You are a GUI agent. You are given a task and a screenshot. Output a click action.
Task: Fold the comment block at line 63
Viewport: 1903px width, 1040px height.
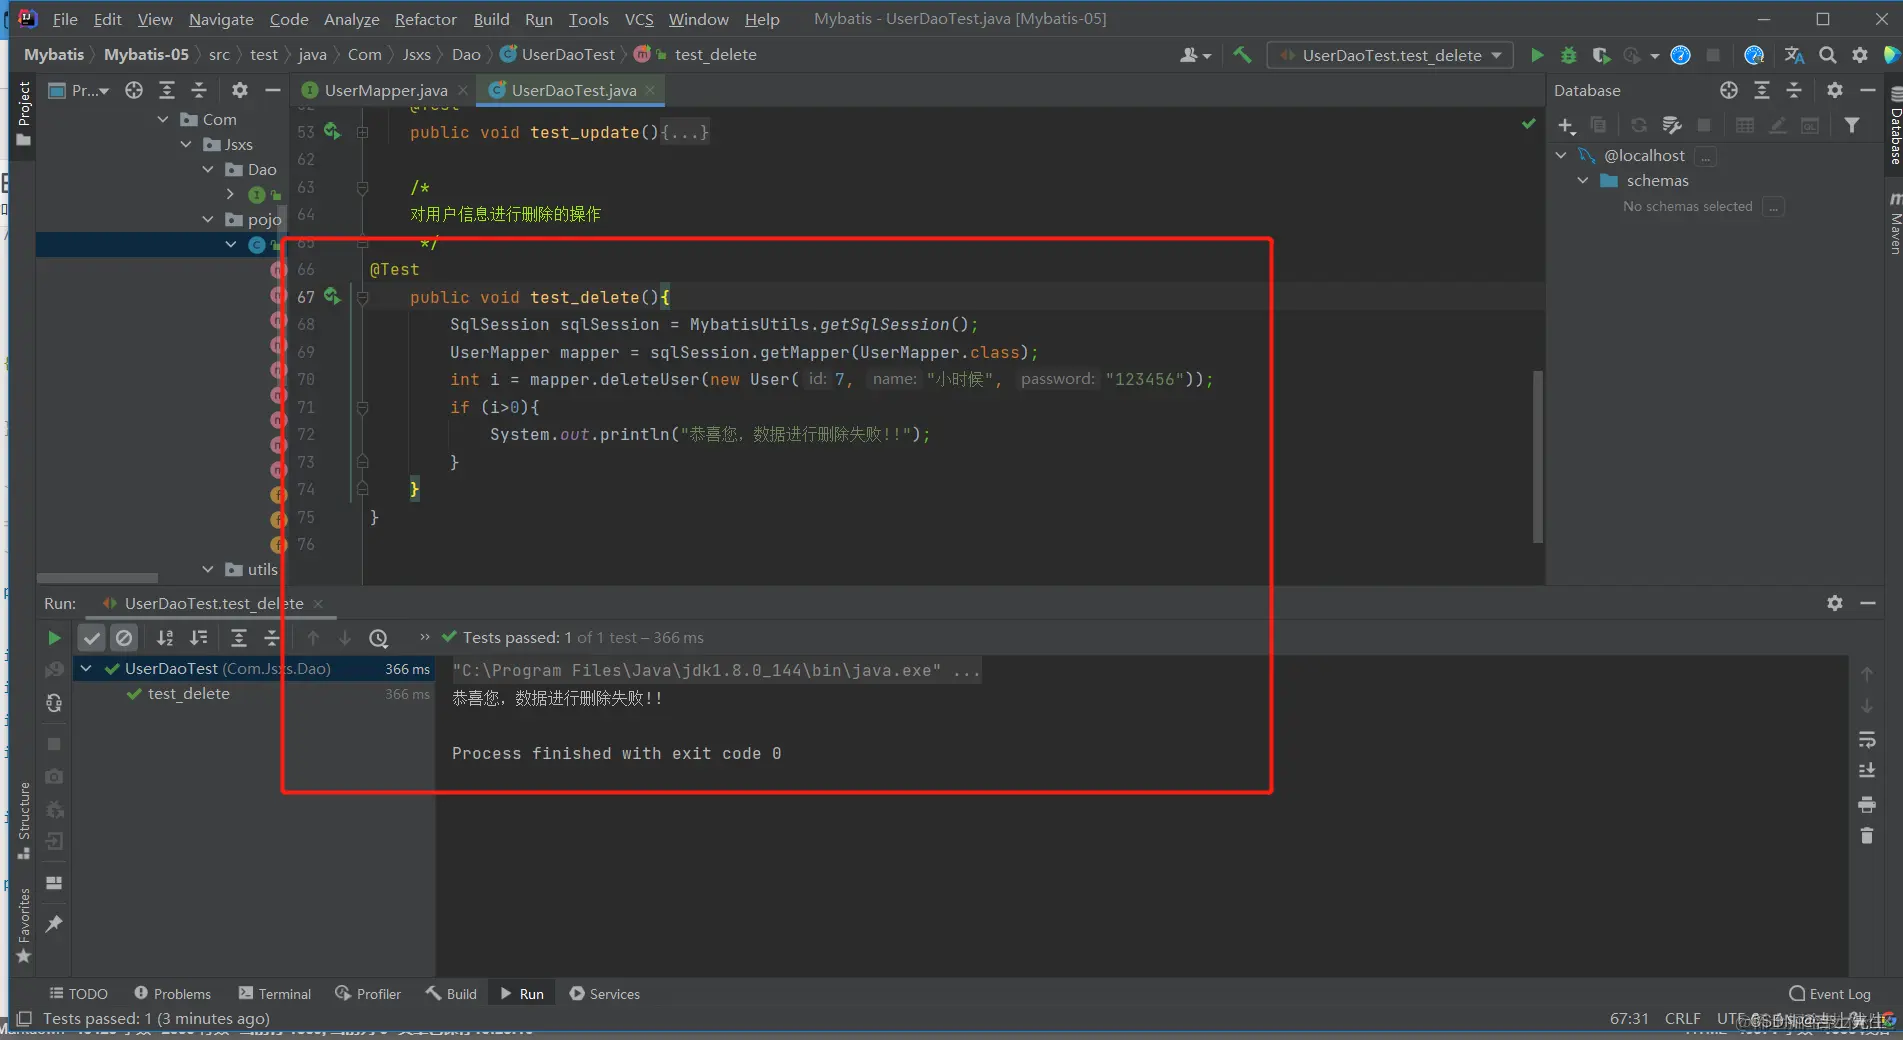[x=363, y=187]
